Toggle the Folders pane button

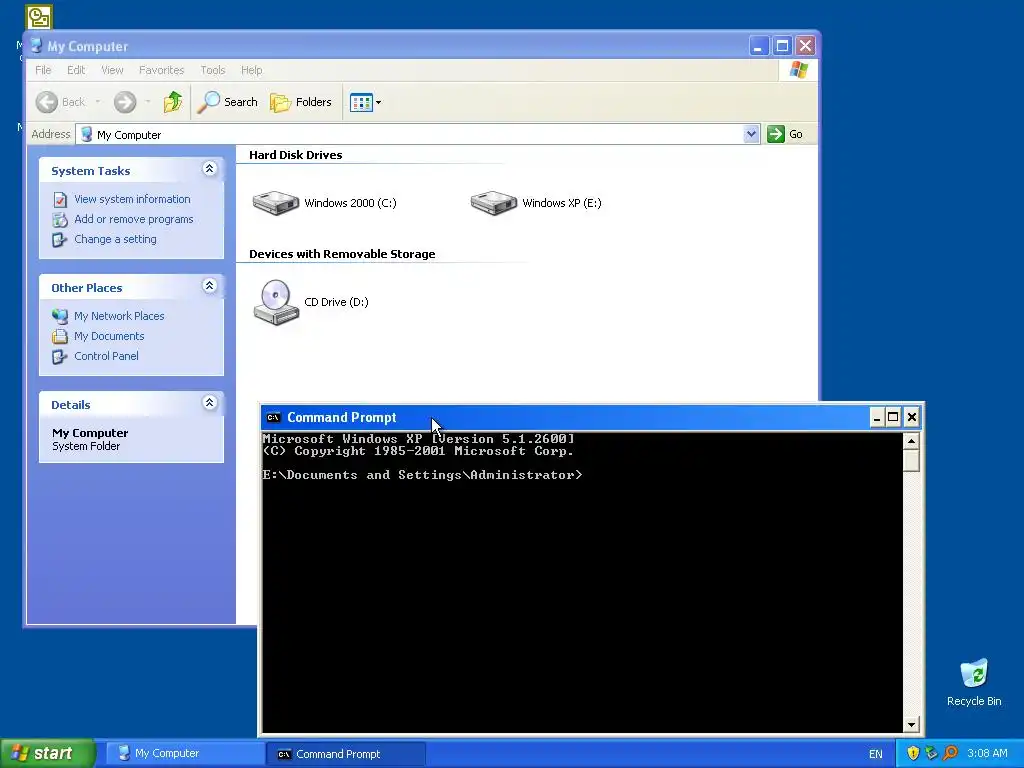(301, 102)
